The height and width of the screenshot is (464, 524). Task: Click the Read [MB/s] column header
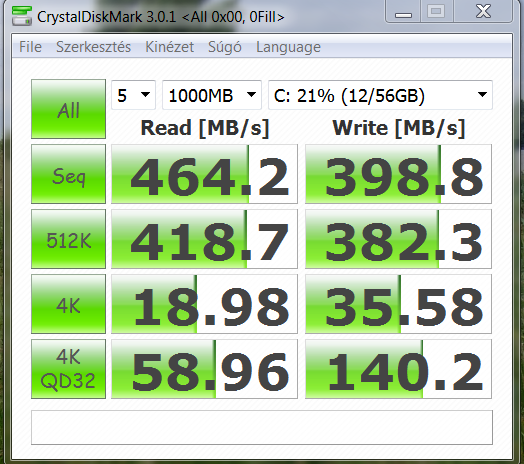pyautogui.click(x=205, y=128)
